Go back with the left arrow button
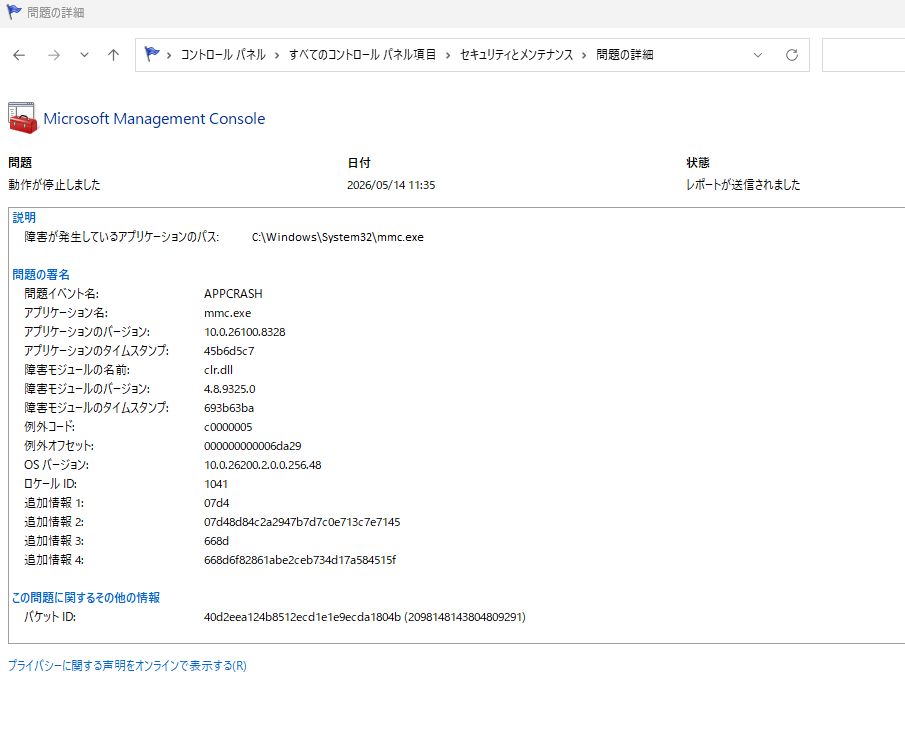905x731 pixels. [19, 55]
